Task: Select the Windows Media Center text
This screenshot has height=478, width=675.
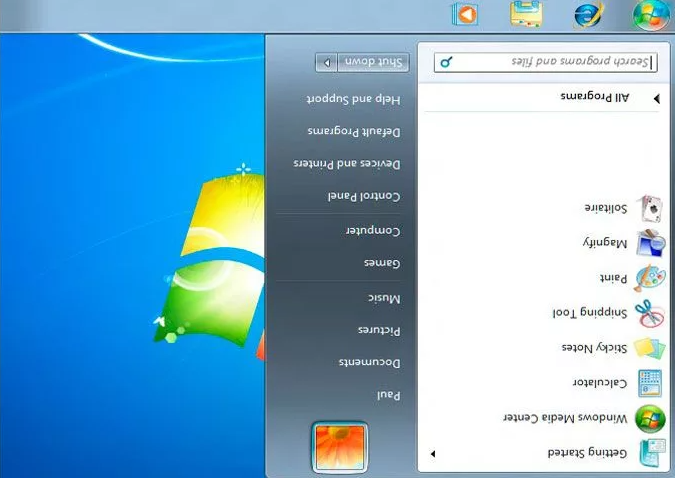Action: (x=565, y=418)
